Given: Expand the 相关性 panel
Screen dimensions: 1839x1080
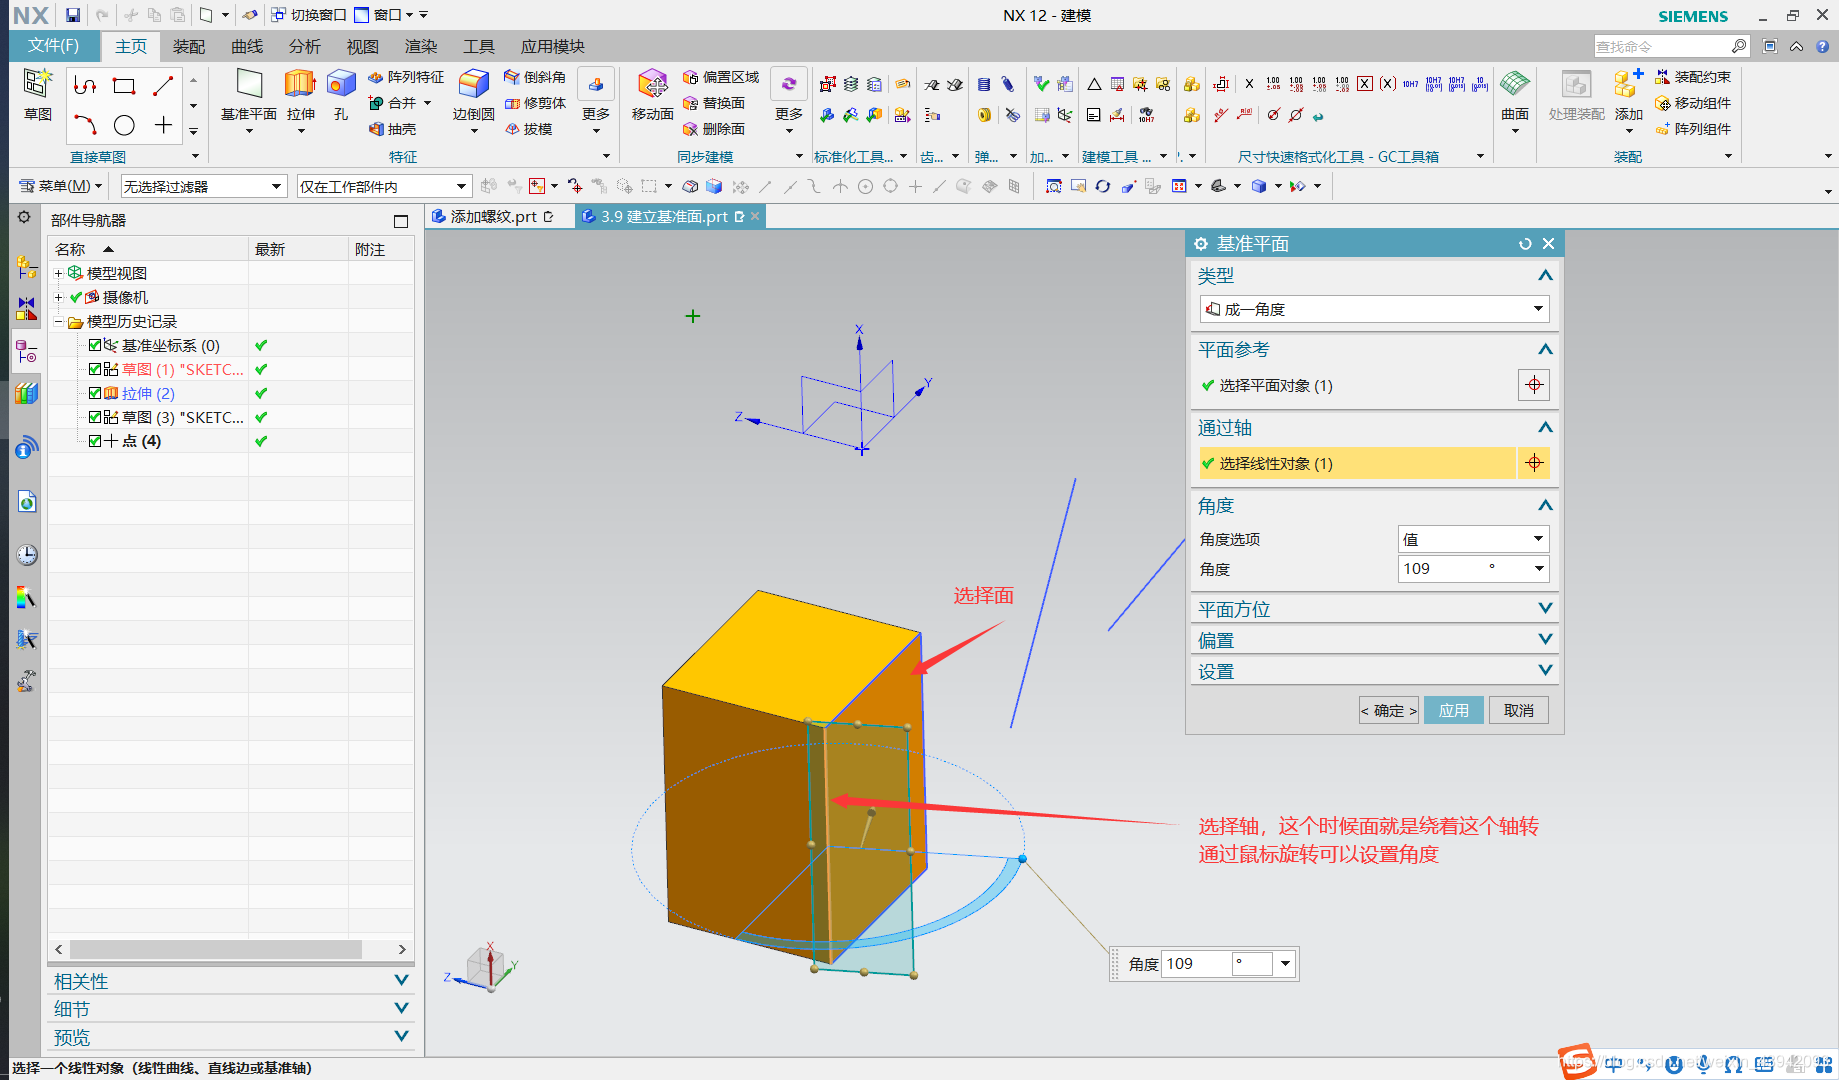Looking at the screenshot, I should 231,981.
